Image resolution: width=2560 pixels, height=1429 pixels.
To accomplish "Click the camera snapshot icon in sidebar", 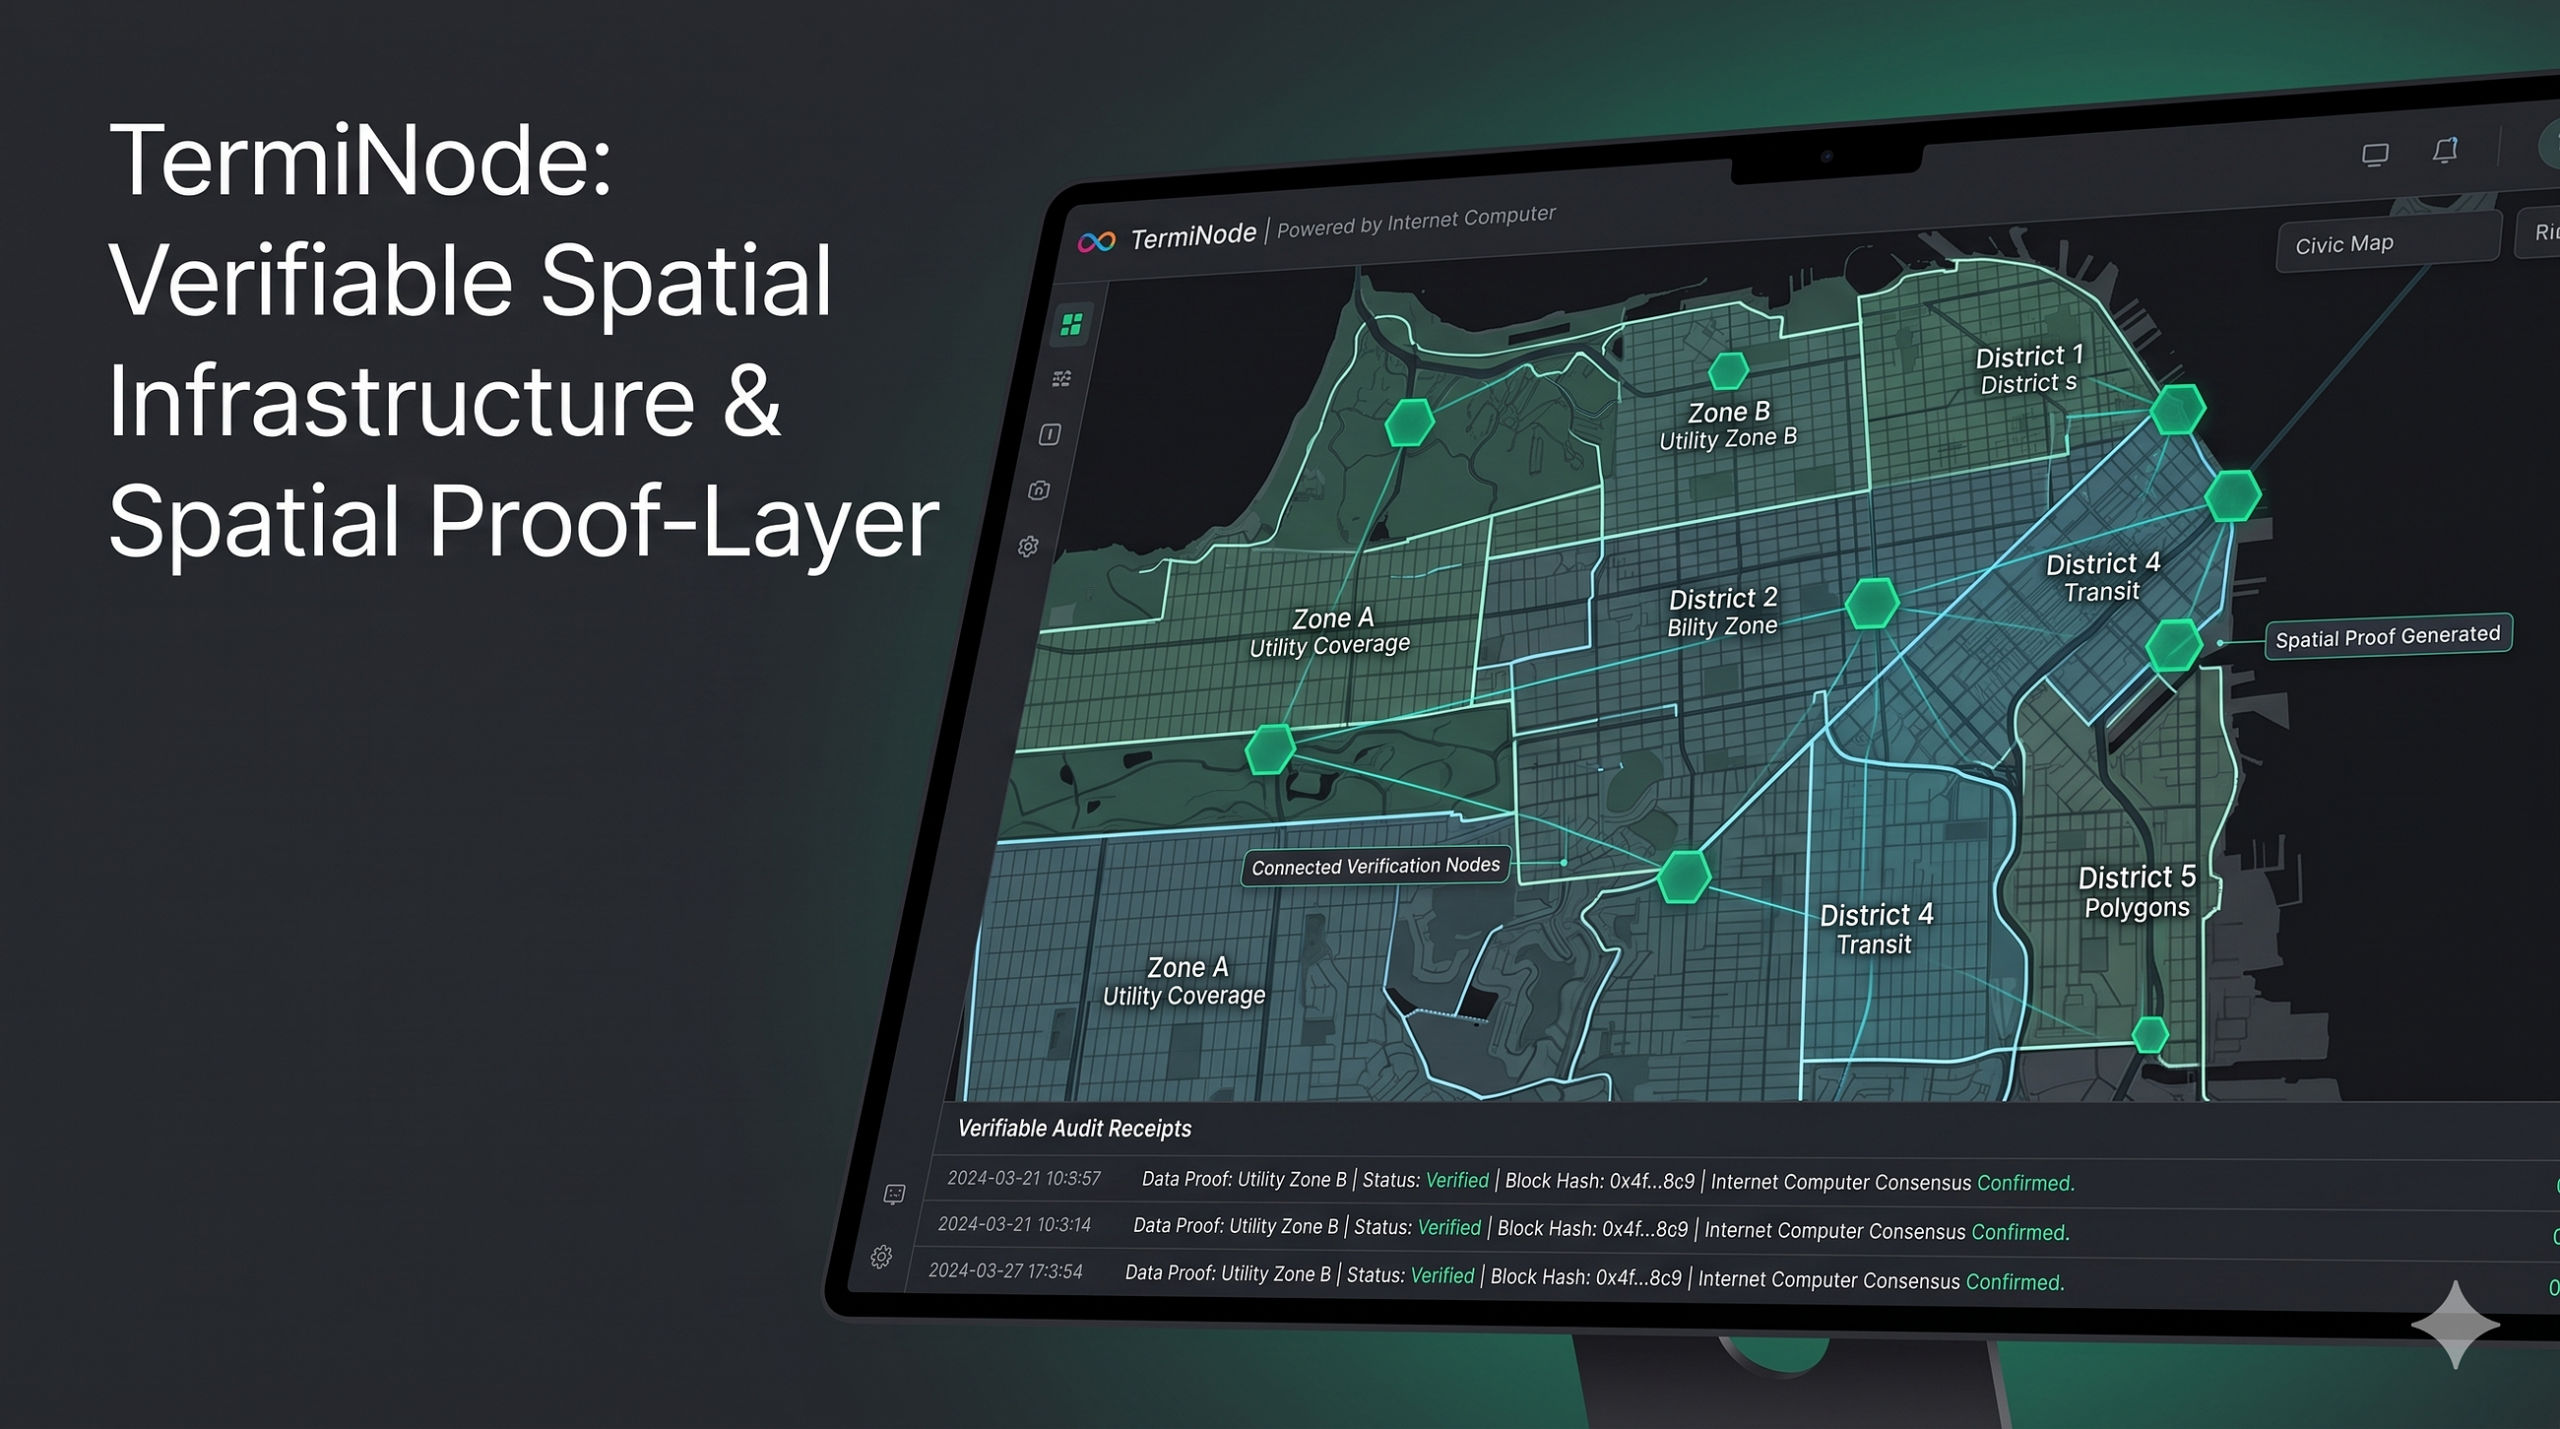I will click(x=1039, y=490).
